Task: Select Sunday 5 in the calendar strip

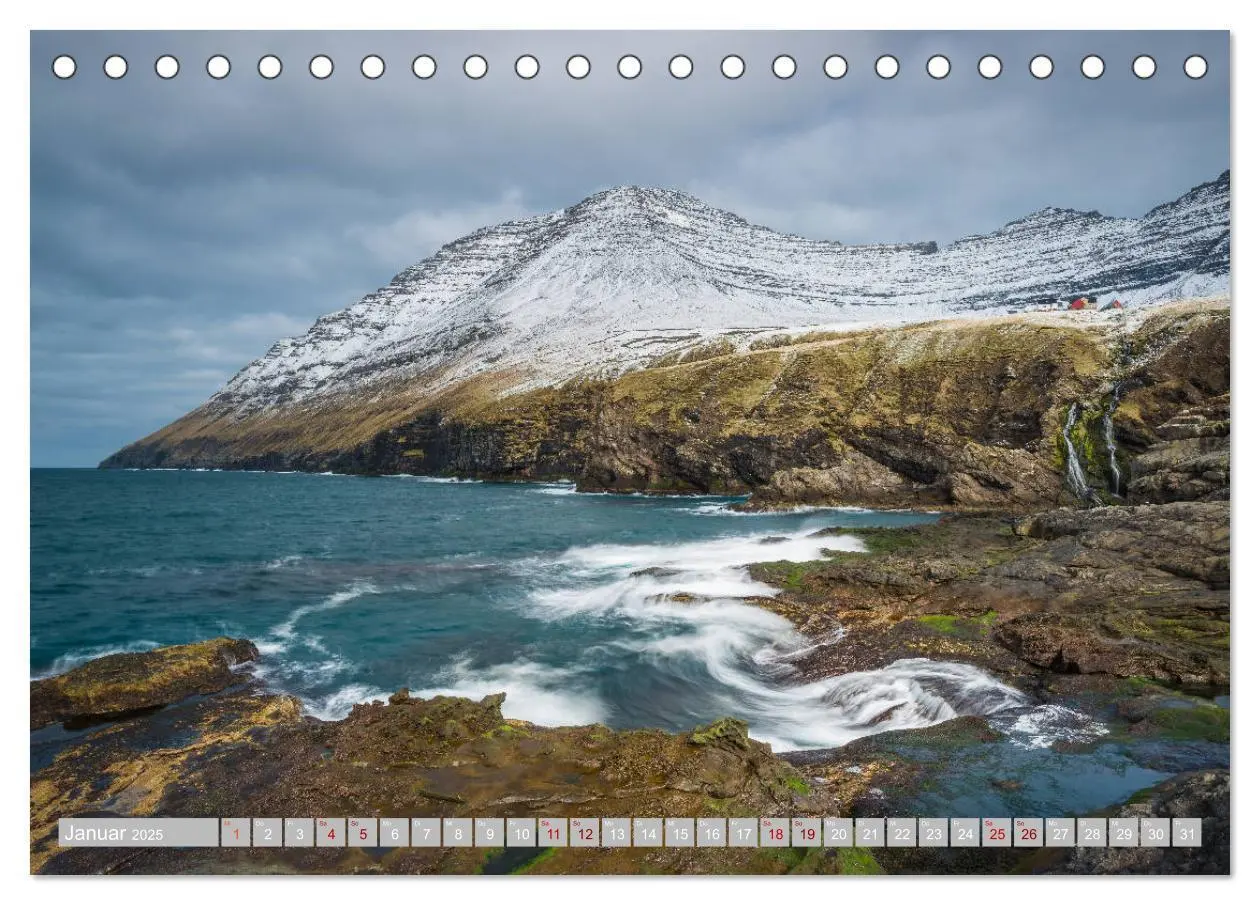Action: click(x=362, y=833)
